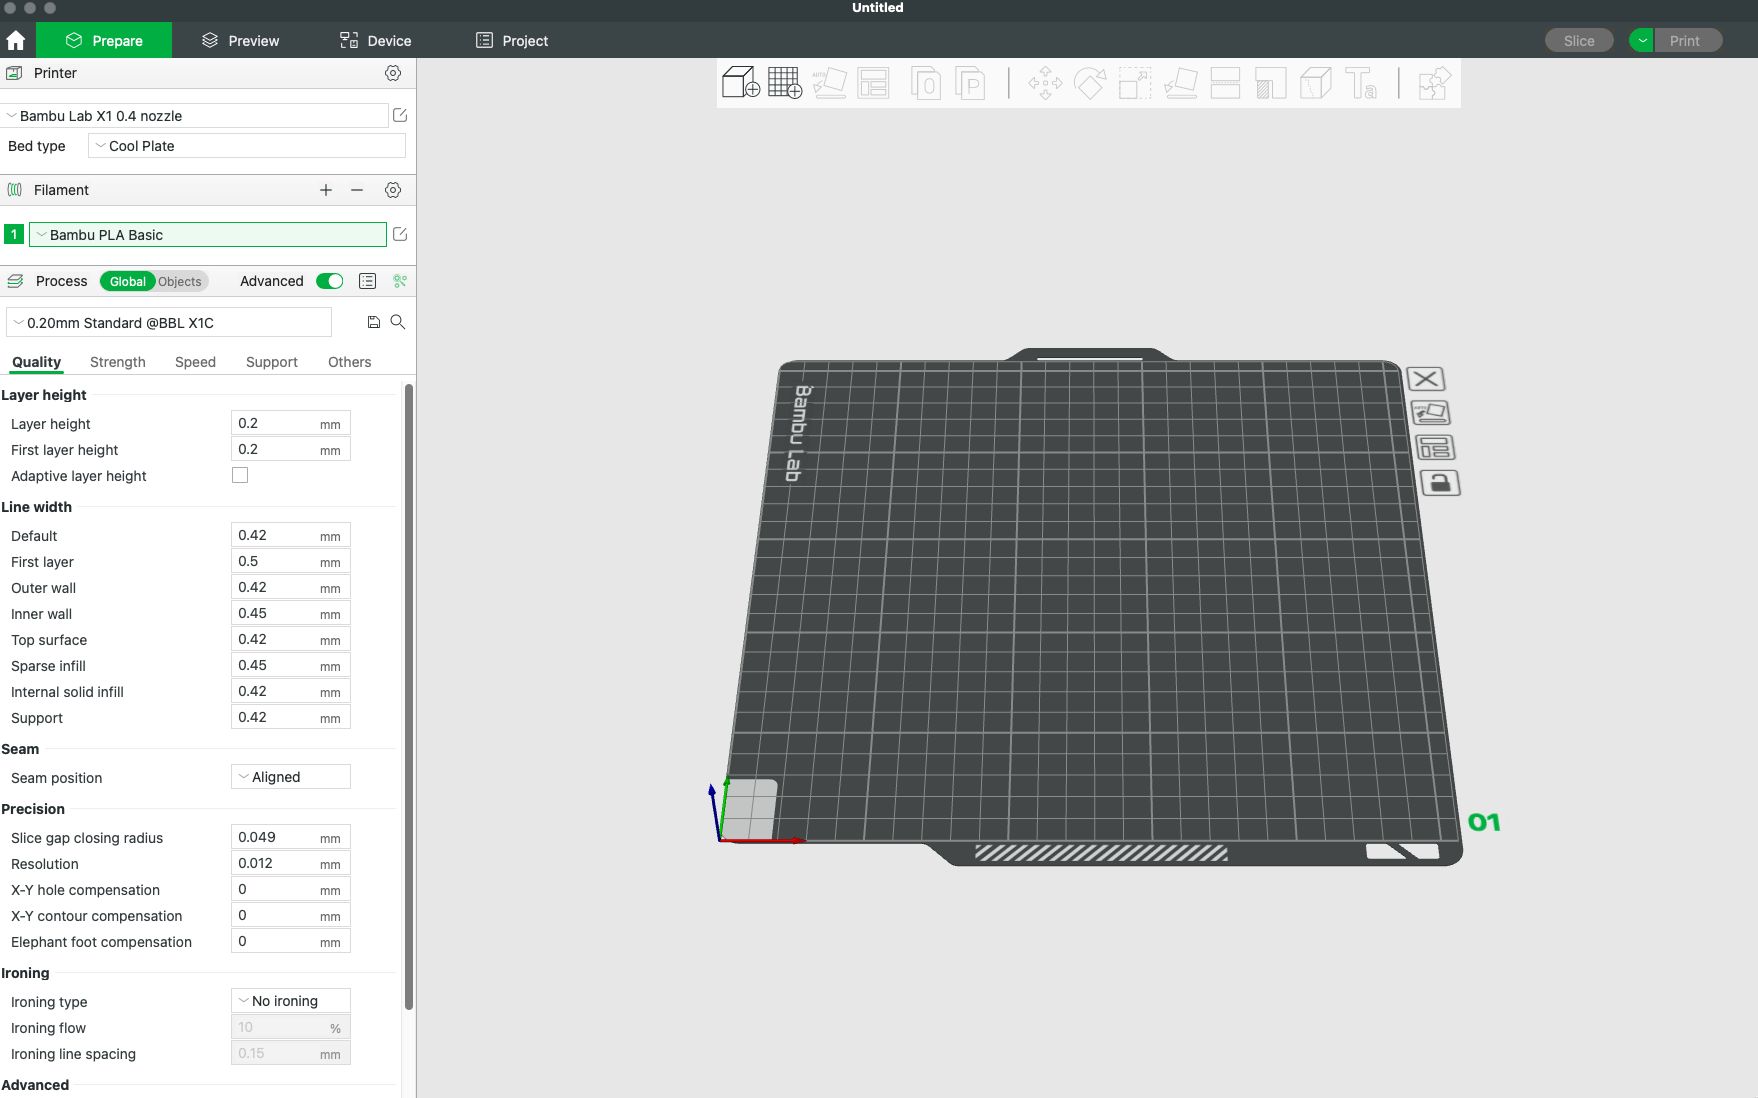Click the Slice button

[1579, 41]
